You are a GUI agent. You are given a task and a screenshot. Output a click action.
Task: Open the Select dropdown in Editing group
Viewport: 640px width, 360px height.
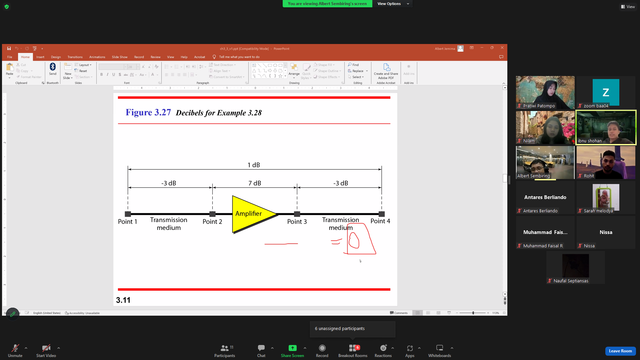(x=356, y=77)
